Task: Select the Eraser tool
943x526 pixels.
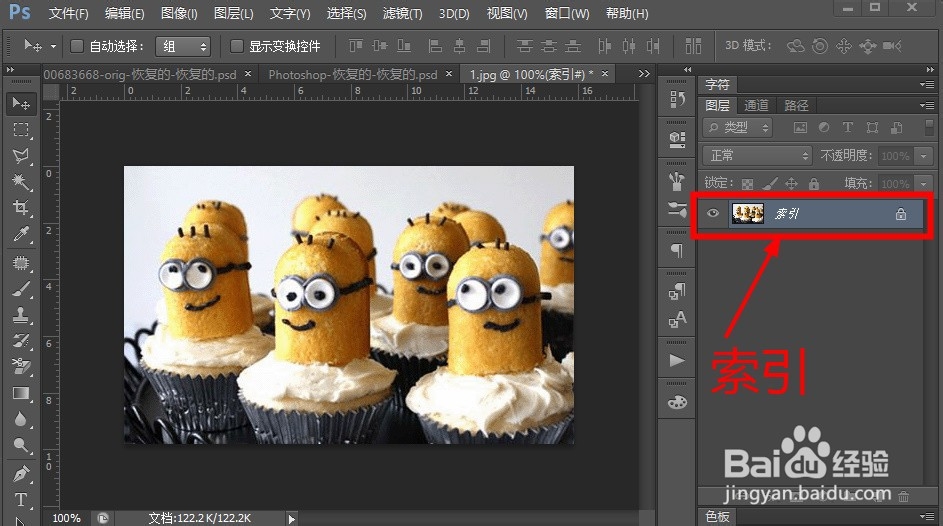Action: [21, 366]
